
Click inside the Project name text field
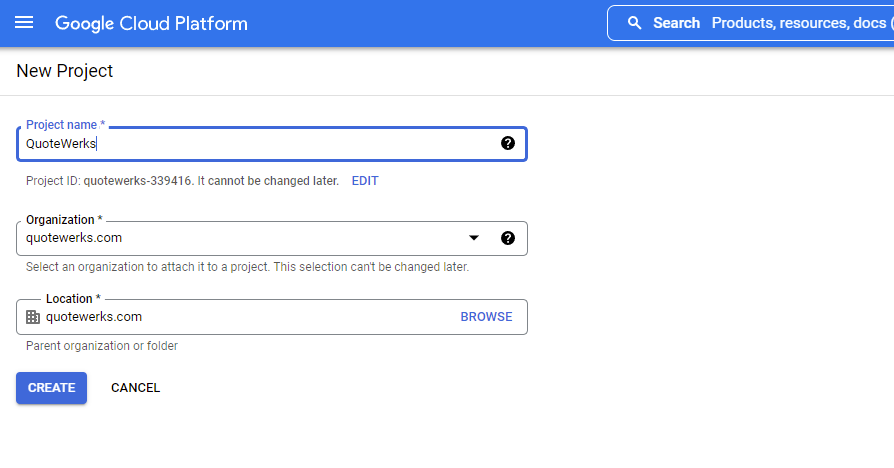[x=250, y=143]
